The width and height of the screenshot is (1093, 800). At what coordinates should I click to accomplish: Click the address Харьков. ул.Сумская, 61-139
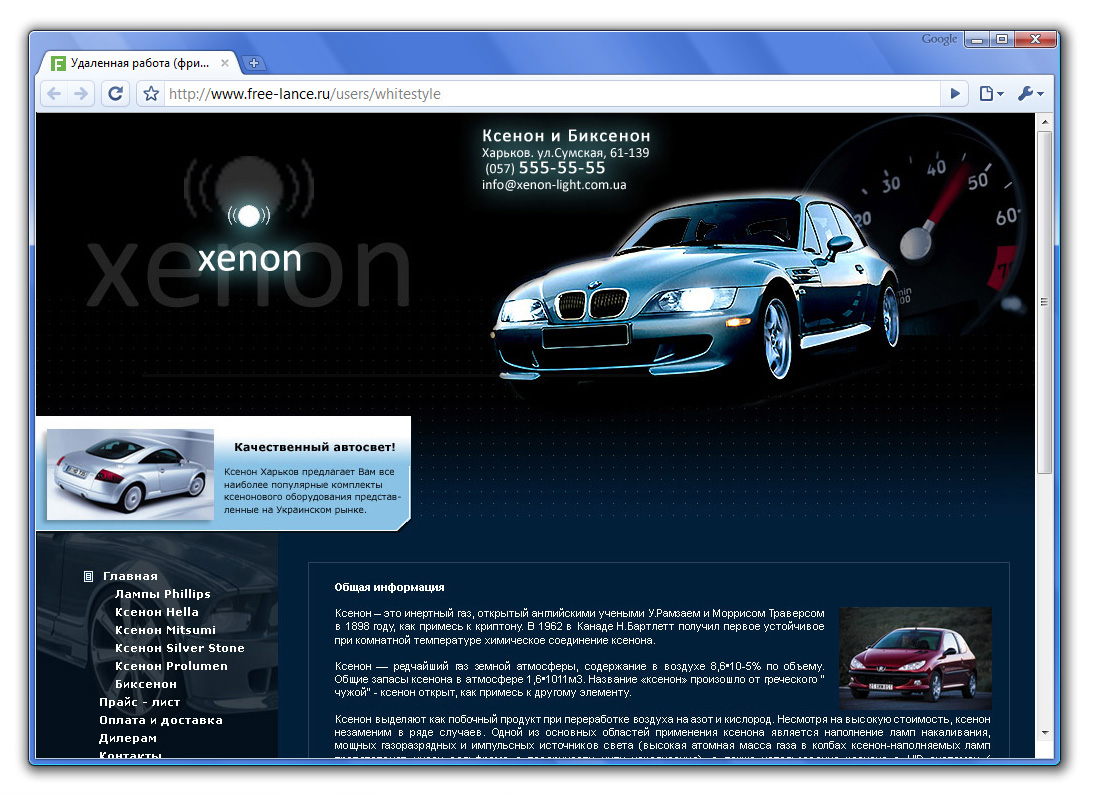click(x=565, y=153)
